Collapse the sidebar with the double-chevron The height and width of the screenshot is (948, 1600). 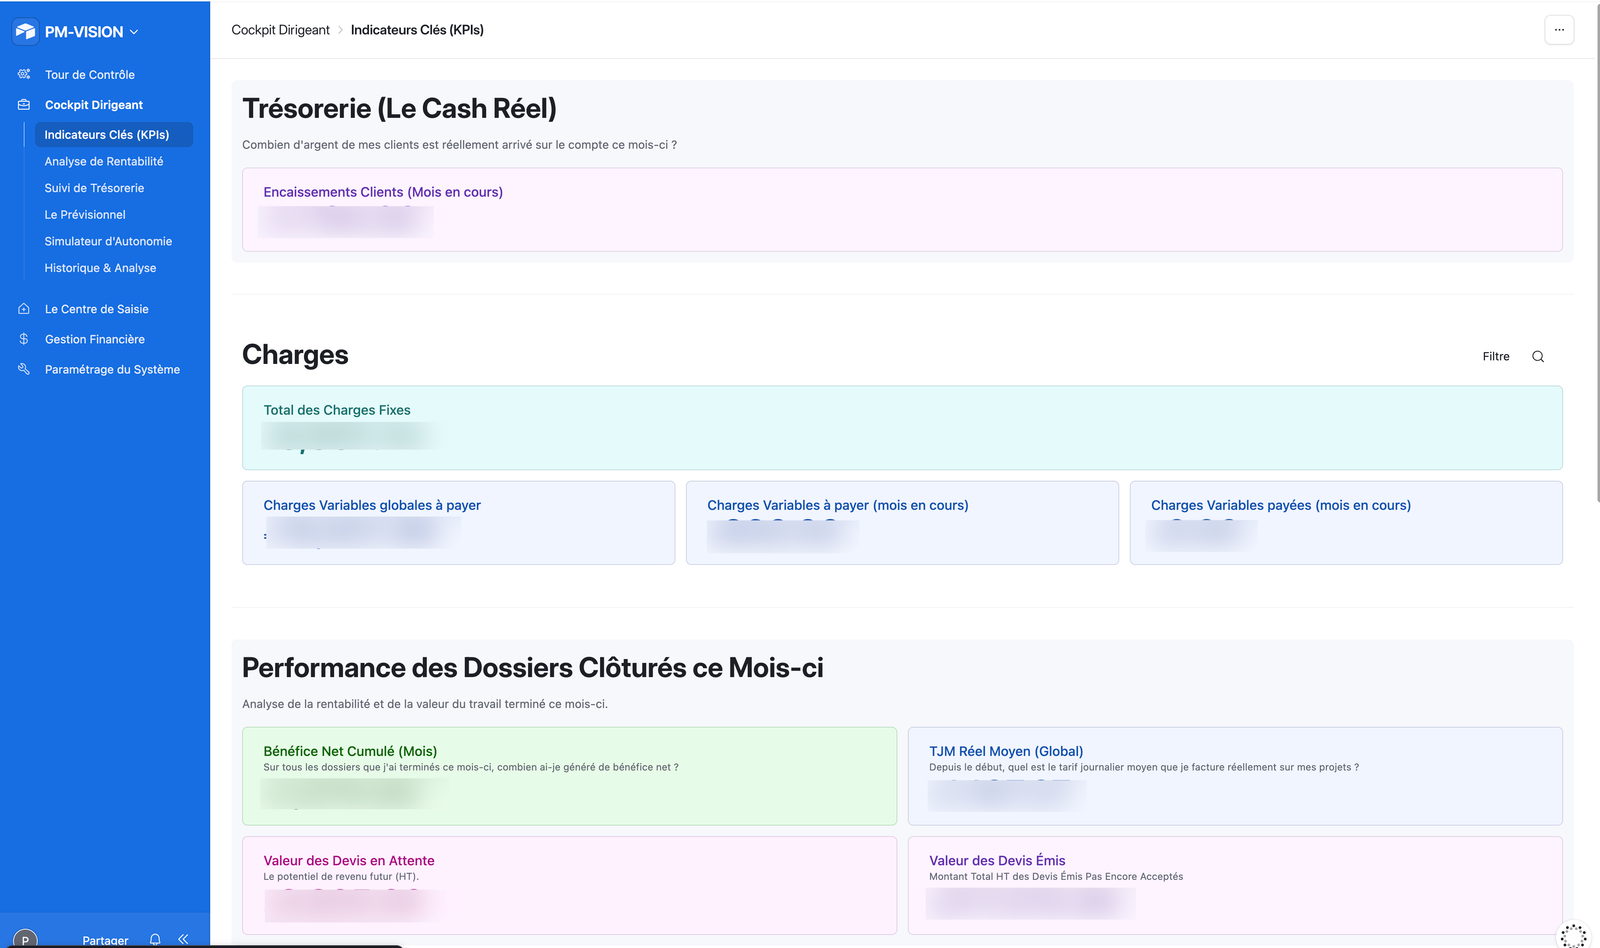183,939
